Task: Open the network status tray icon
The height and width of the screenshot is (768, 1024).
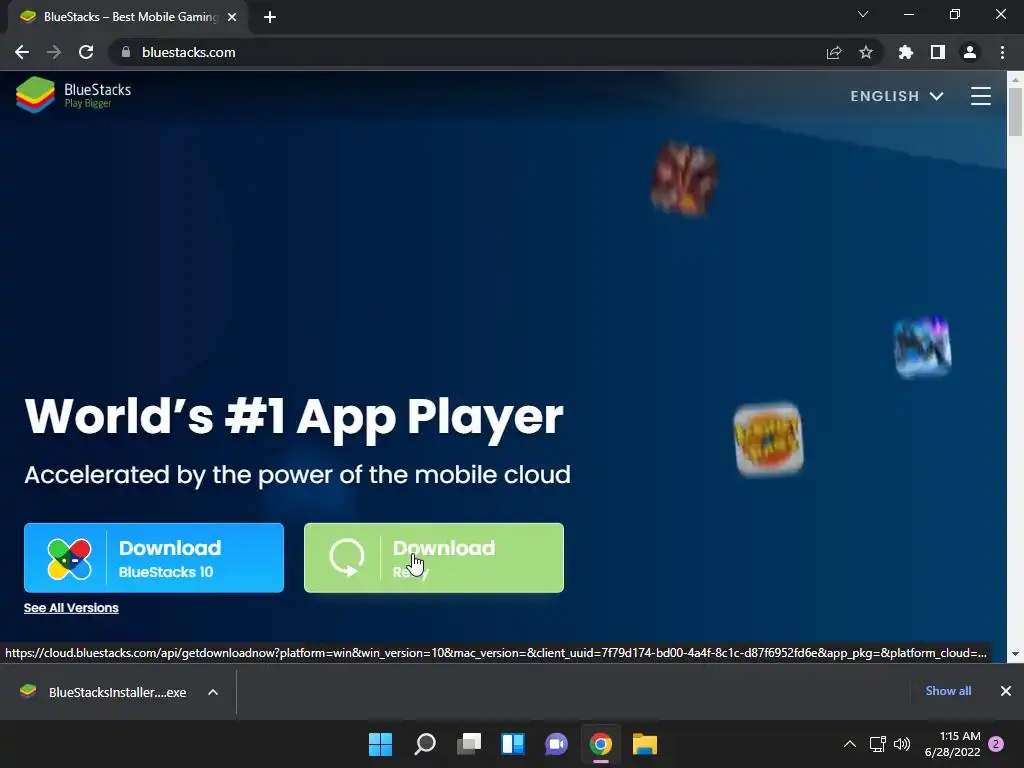Action: pos(878,744)
